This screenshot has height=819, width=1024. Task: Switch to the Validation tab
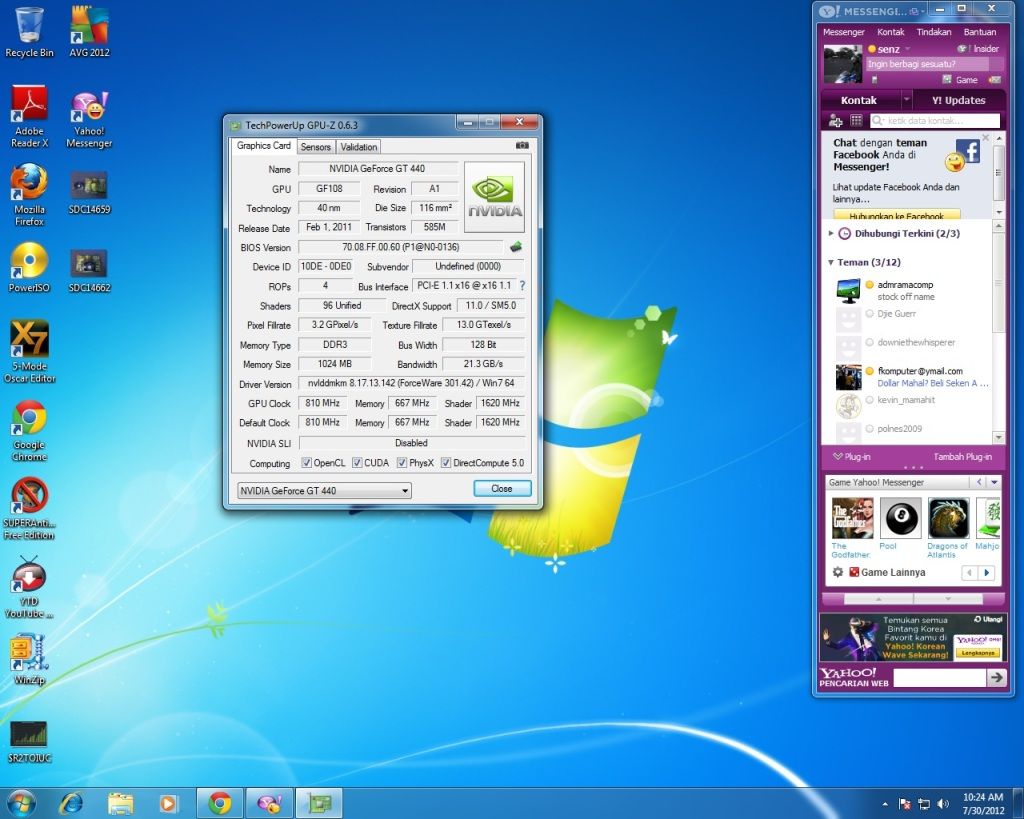click(359, 147)
